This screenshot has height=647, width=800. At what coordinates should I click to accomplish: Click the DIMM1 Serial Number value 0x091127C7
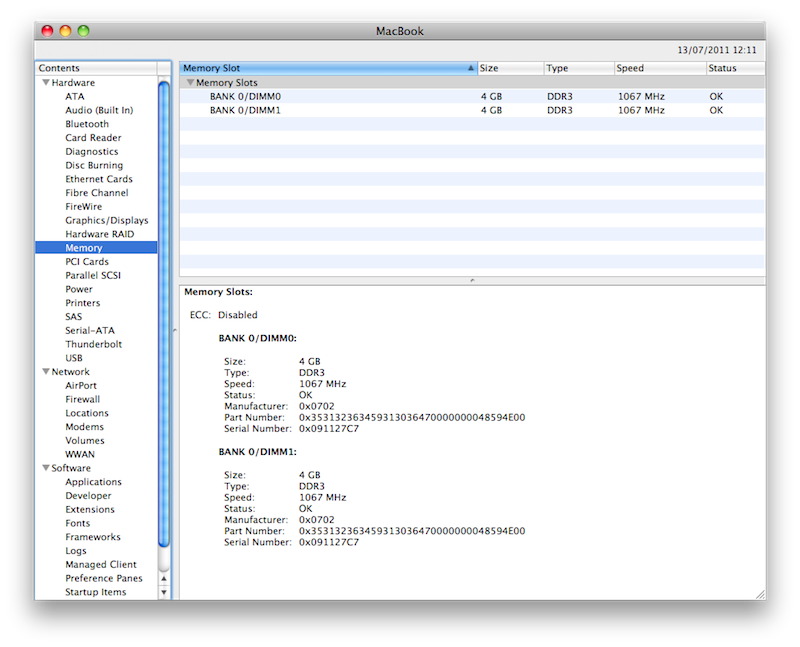(329, 542)
